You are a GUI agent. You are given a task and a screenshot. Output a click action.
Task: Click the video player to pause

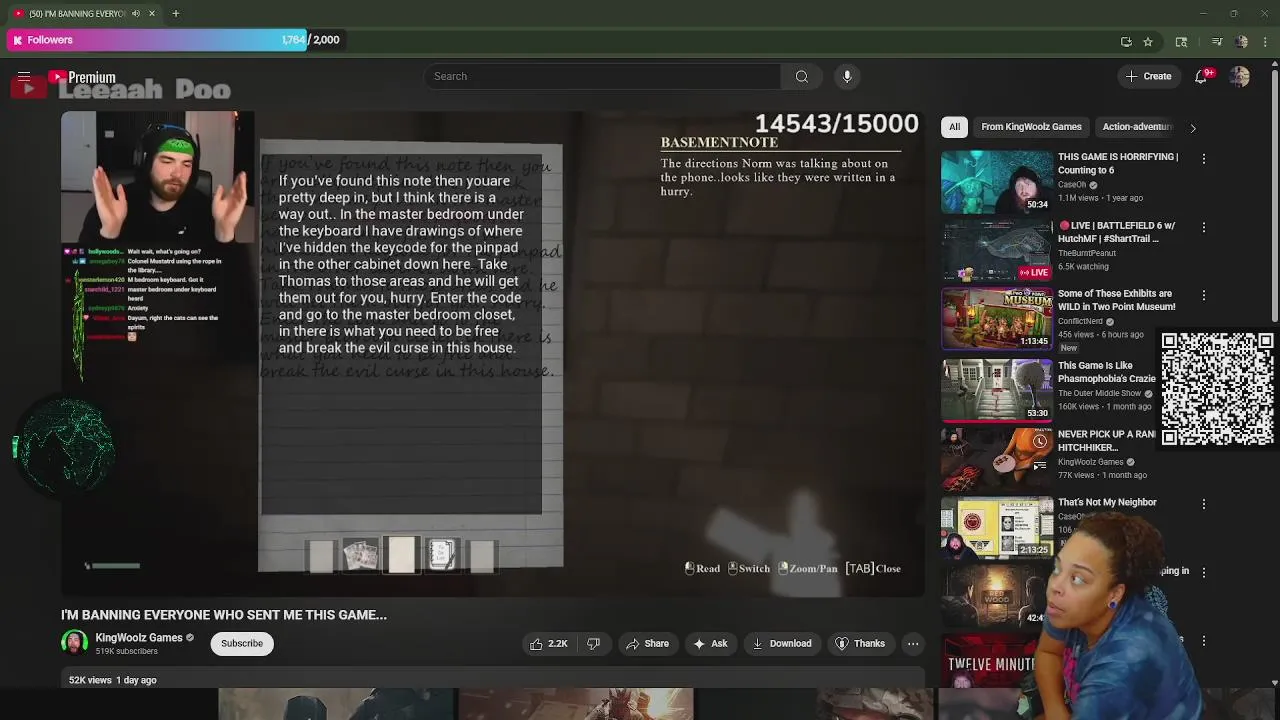492,354
